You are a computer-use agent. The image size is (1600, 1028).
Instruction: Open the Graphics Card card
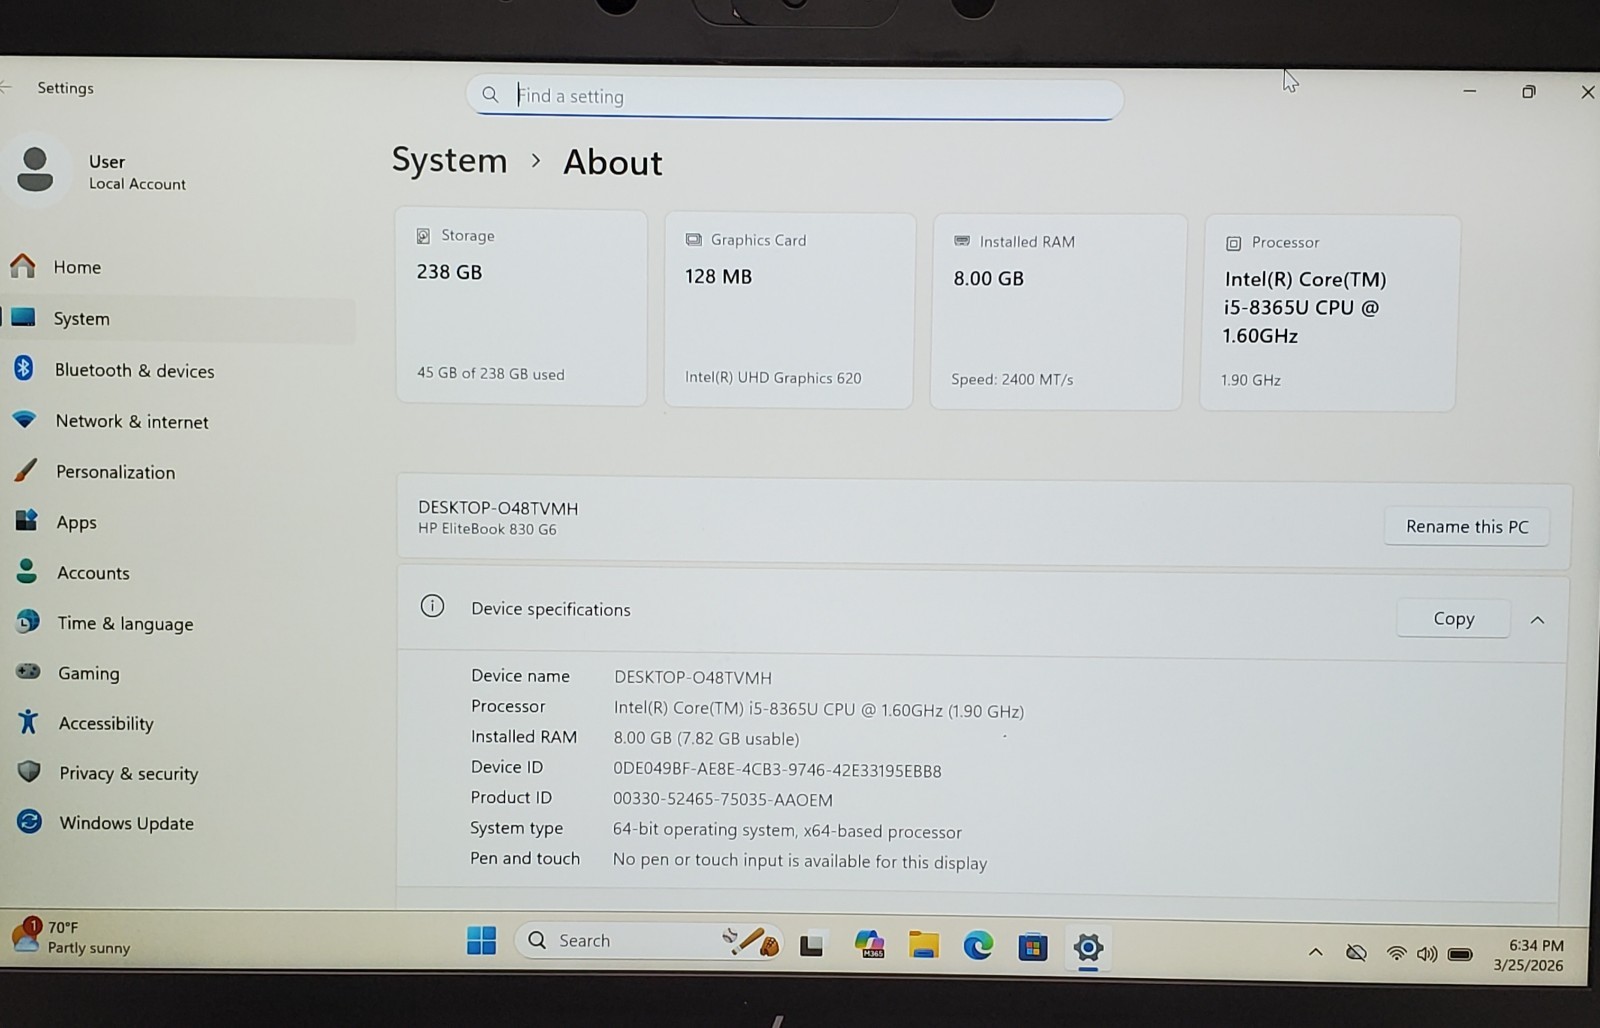789,310
